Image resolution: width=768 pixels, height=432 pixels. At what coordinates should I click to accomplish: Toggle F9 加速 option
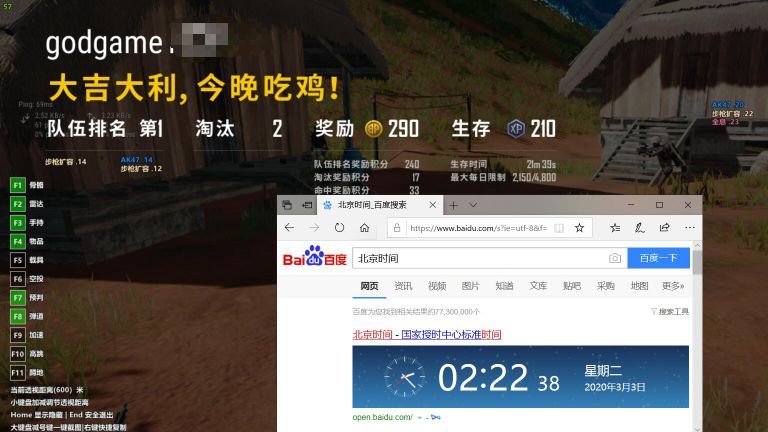[x=17, y=335]
